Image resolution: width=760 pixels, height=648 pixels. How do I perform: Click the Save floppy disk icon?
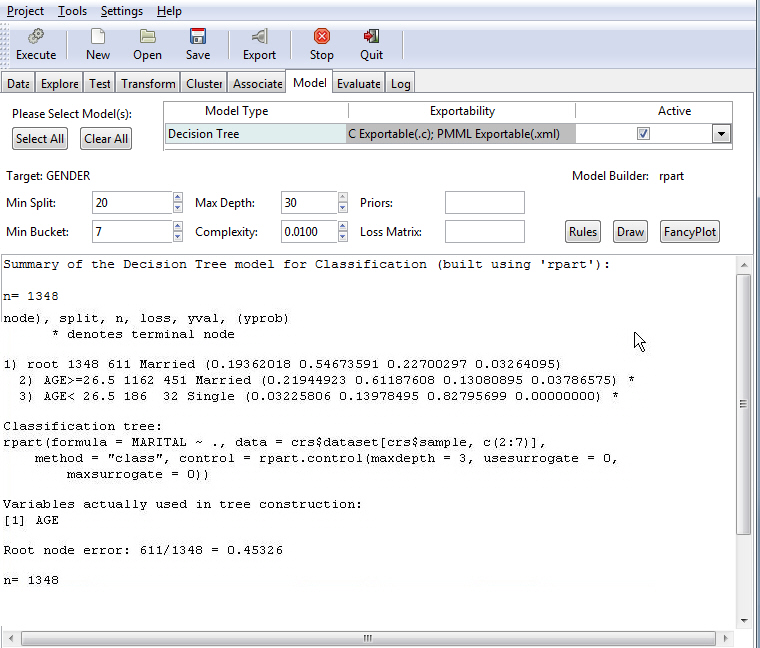pos(198,36)
